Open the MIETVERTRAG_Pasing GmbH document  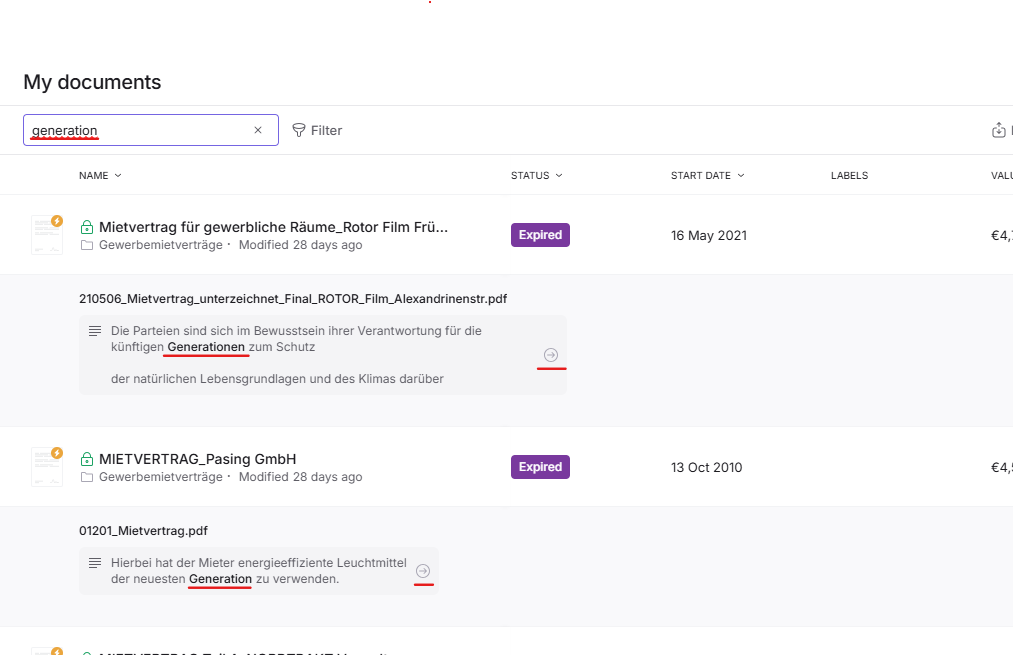197,459
